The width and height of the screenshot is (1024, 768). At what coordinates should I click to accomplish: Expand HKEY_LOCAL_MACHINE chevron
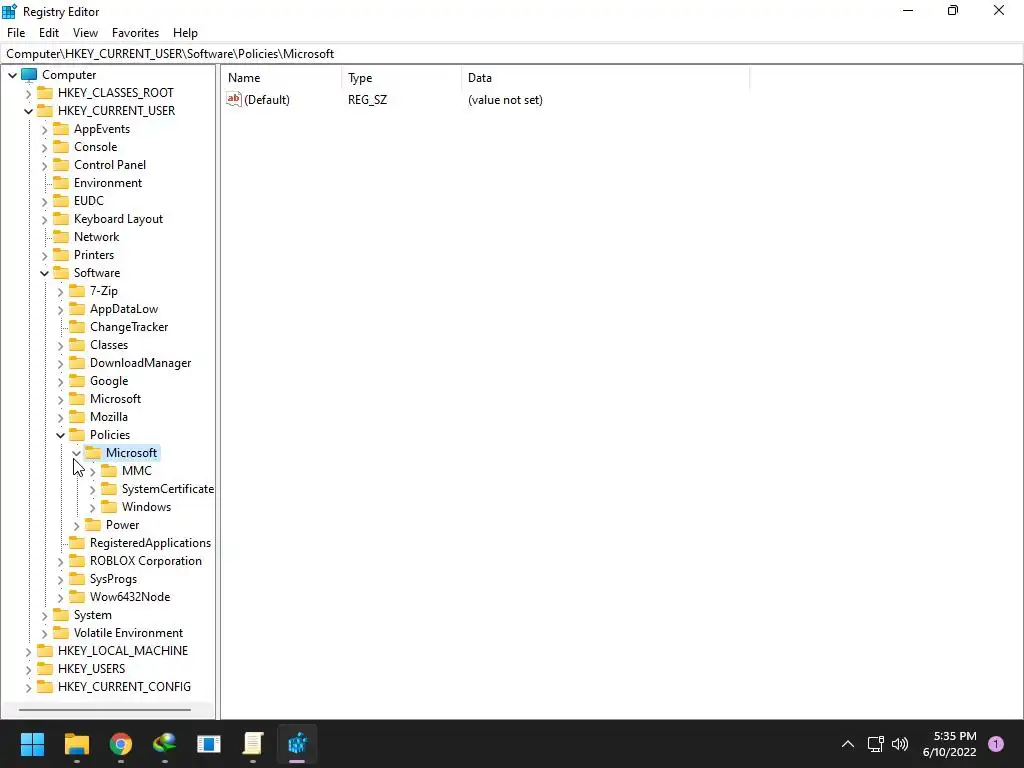[x=28, y=652]
